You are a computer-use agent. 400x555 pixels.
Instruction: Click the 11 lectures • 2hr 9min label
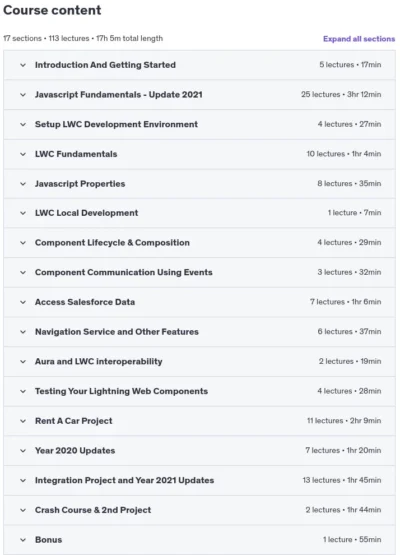(x=344, y=421)
